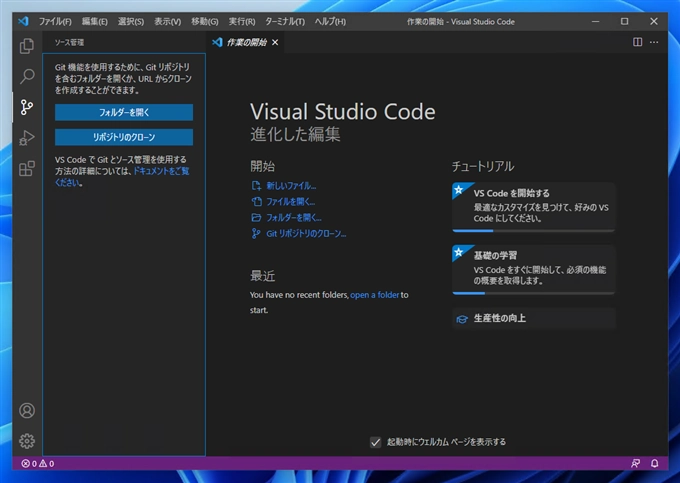Click the フォルダーを開く button in sidebar
The width and height of the screenshot is (680, 483).
124,112
